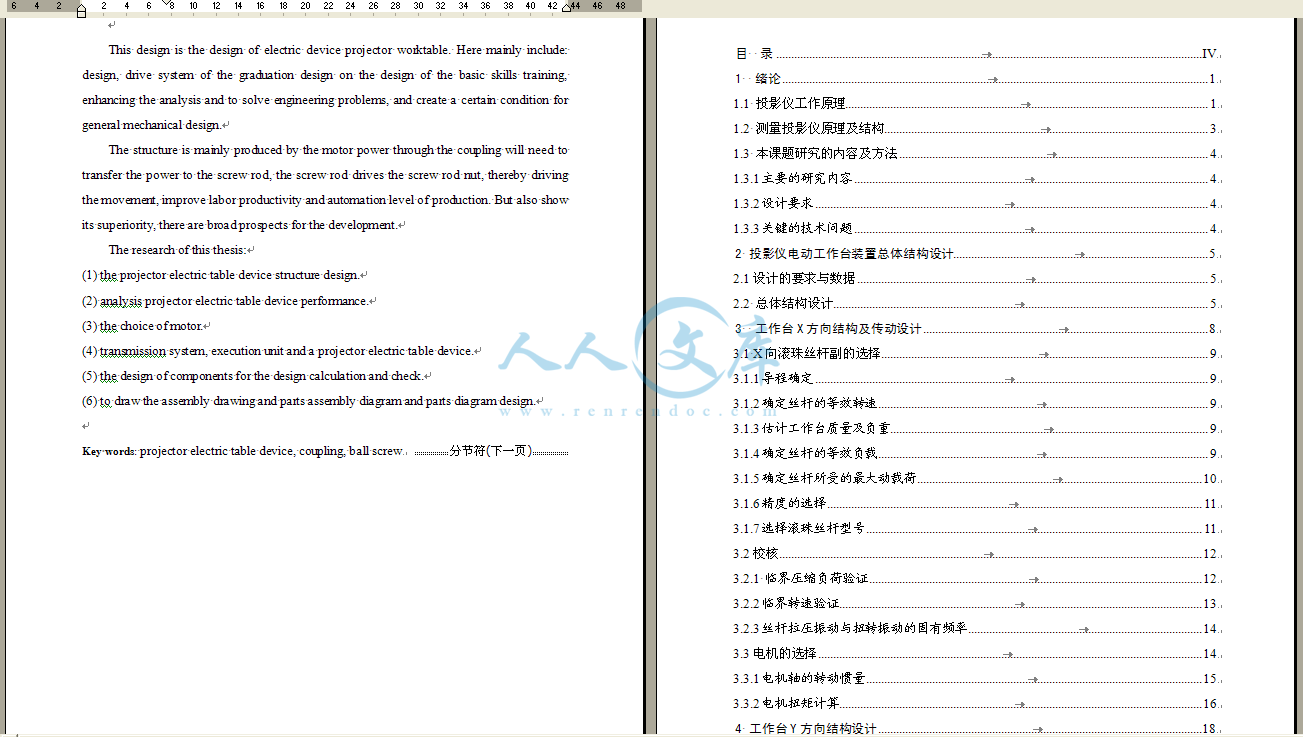The height and width of the screenshot is (737, 1303).
Task: Click the 3.1.1 导程确定 entry
Action: [977, 379]
